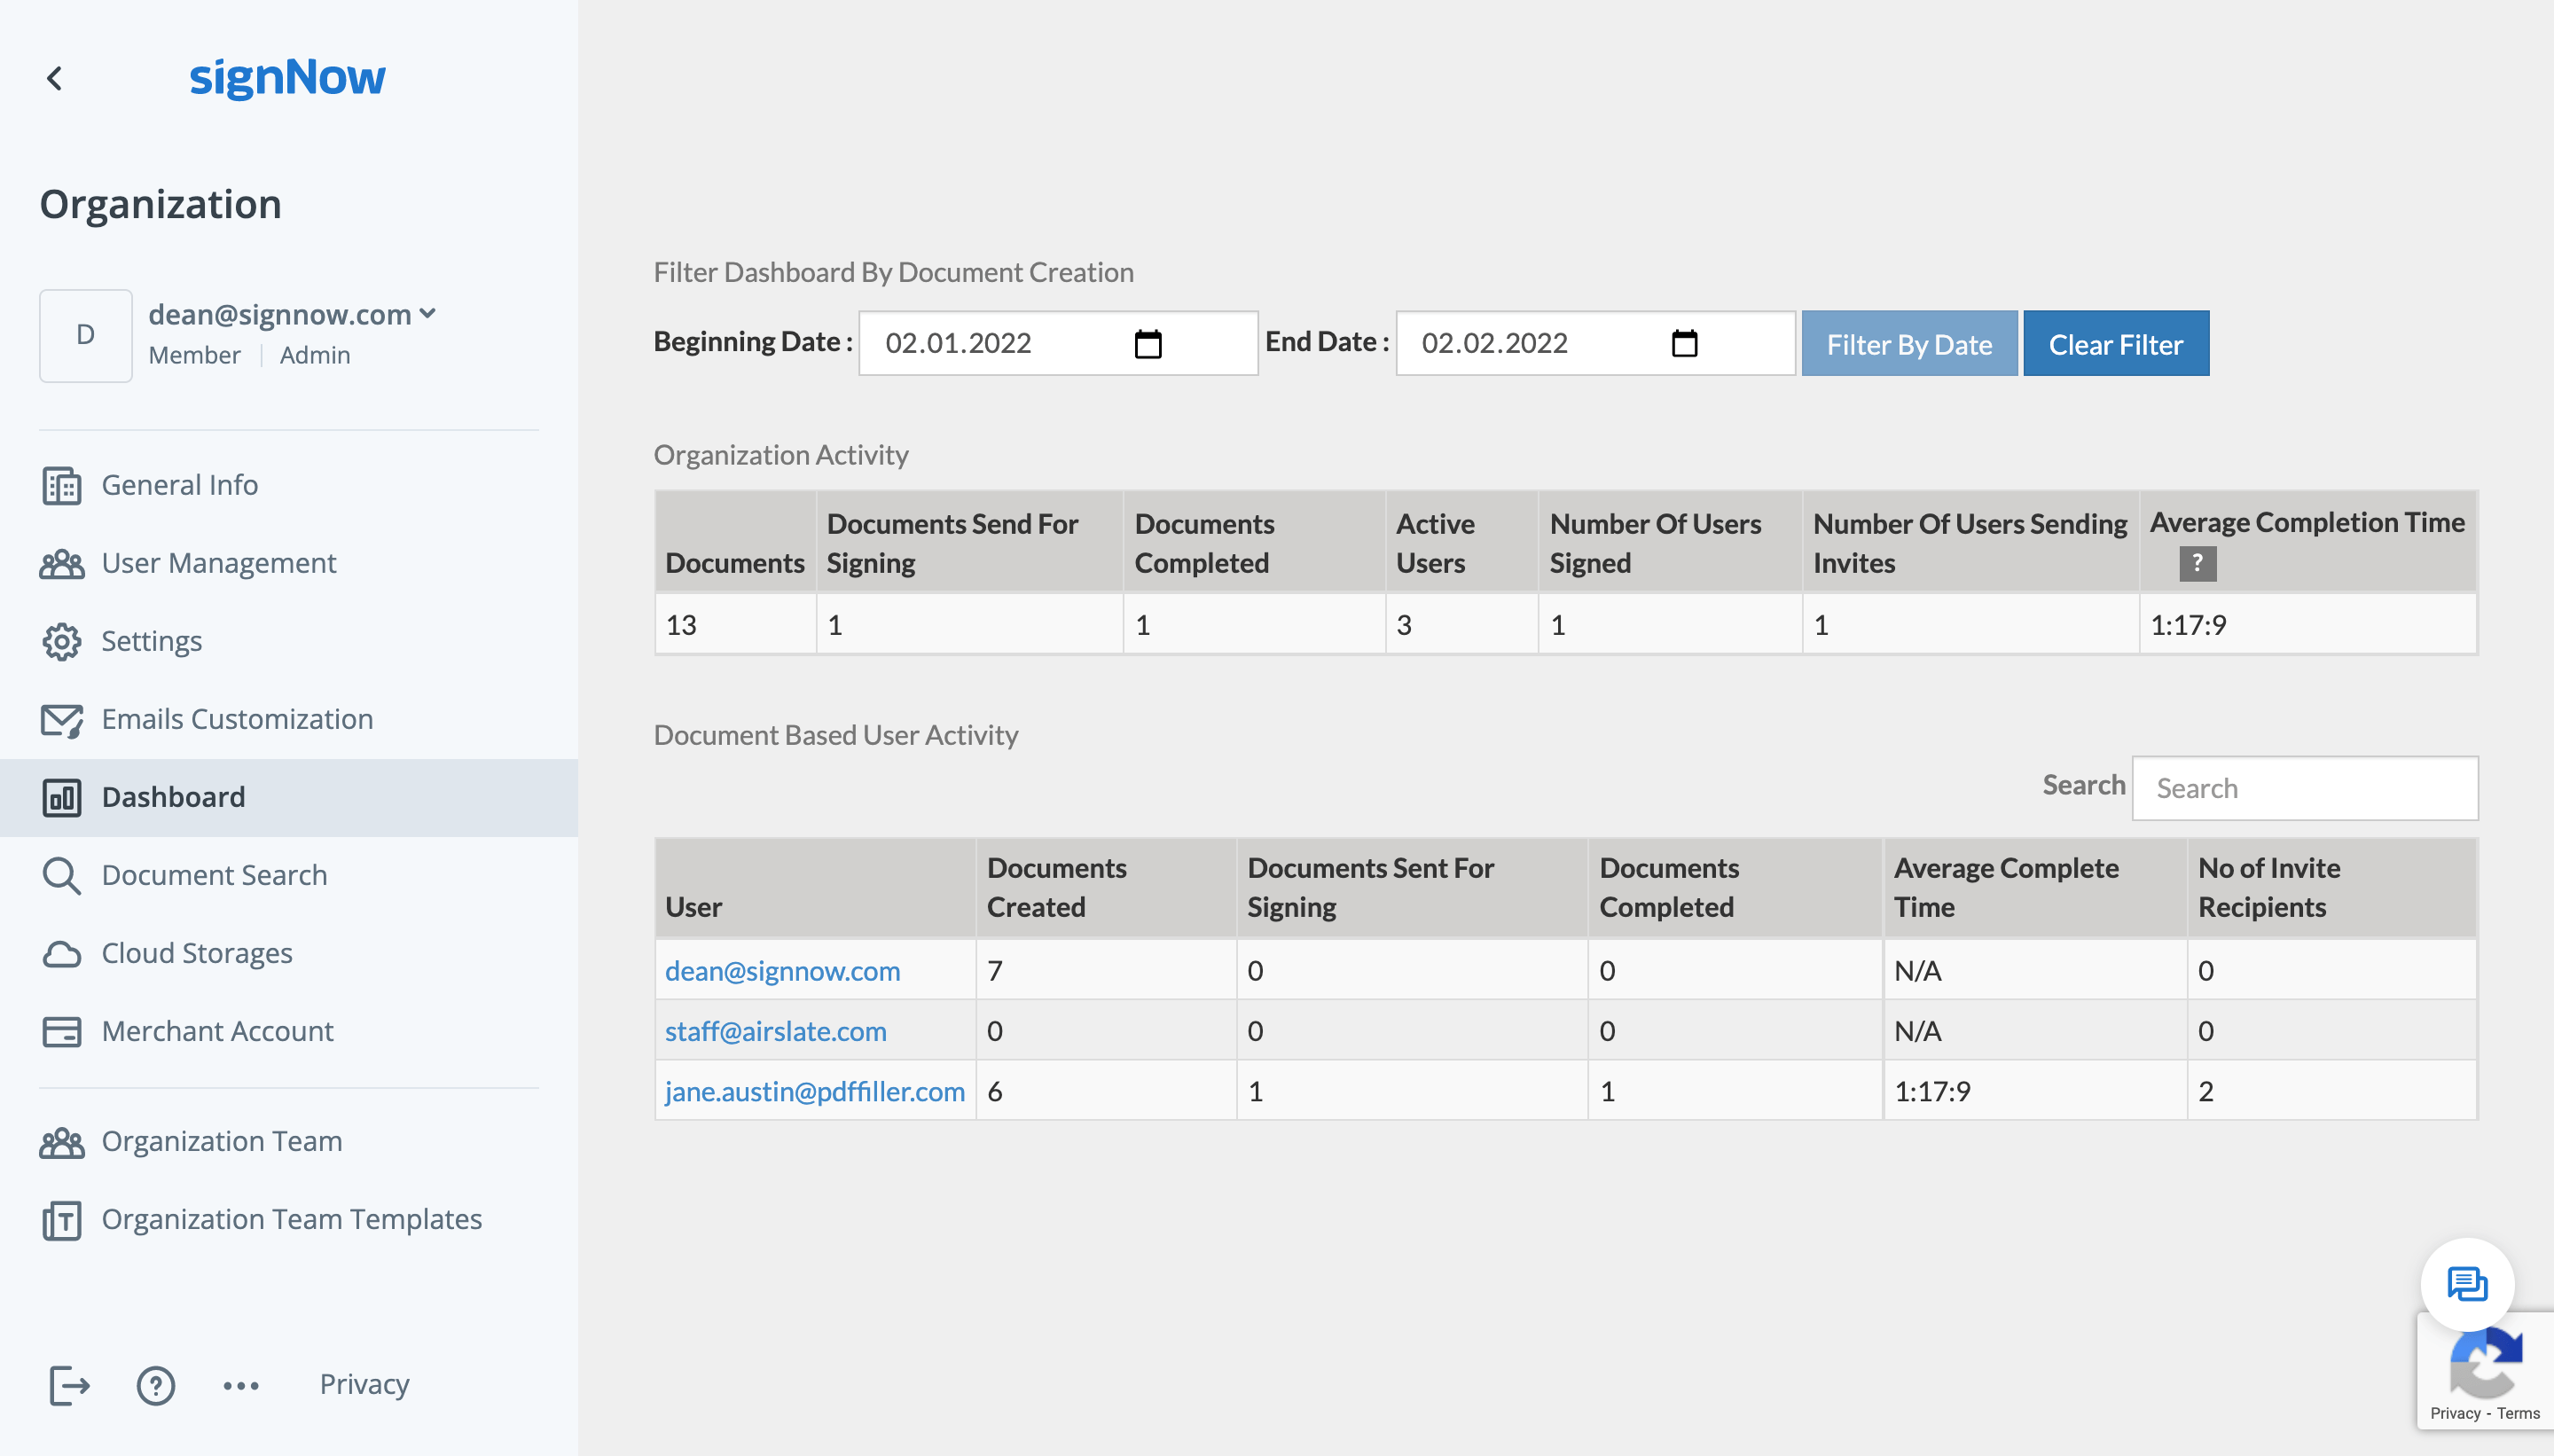Image resolution: width=2554 pixels, height=1456 pixels.
Task: Click the staff@airslate.com link
Action: [x=775, y=1031]
